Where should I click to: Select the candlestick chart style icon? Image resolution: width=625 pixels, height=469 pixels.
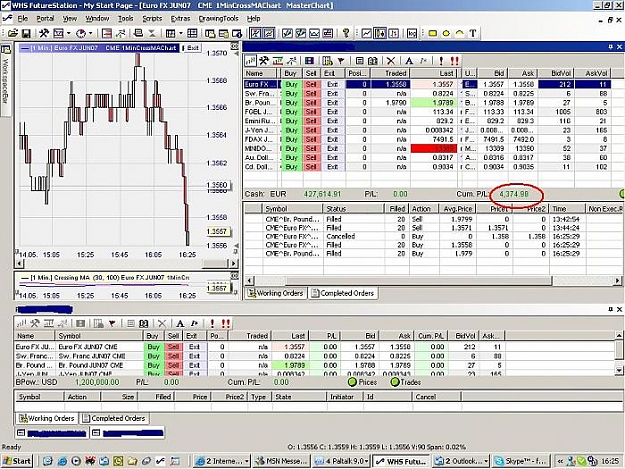pyautogui.click(x=380, y=33)
